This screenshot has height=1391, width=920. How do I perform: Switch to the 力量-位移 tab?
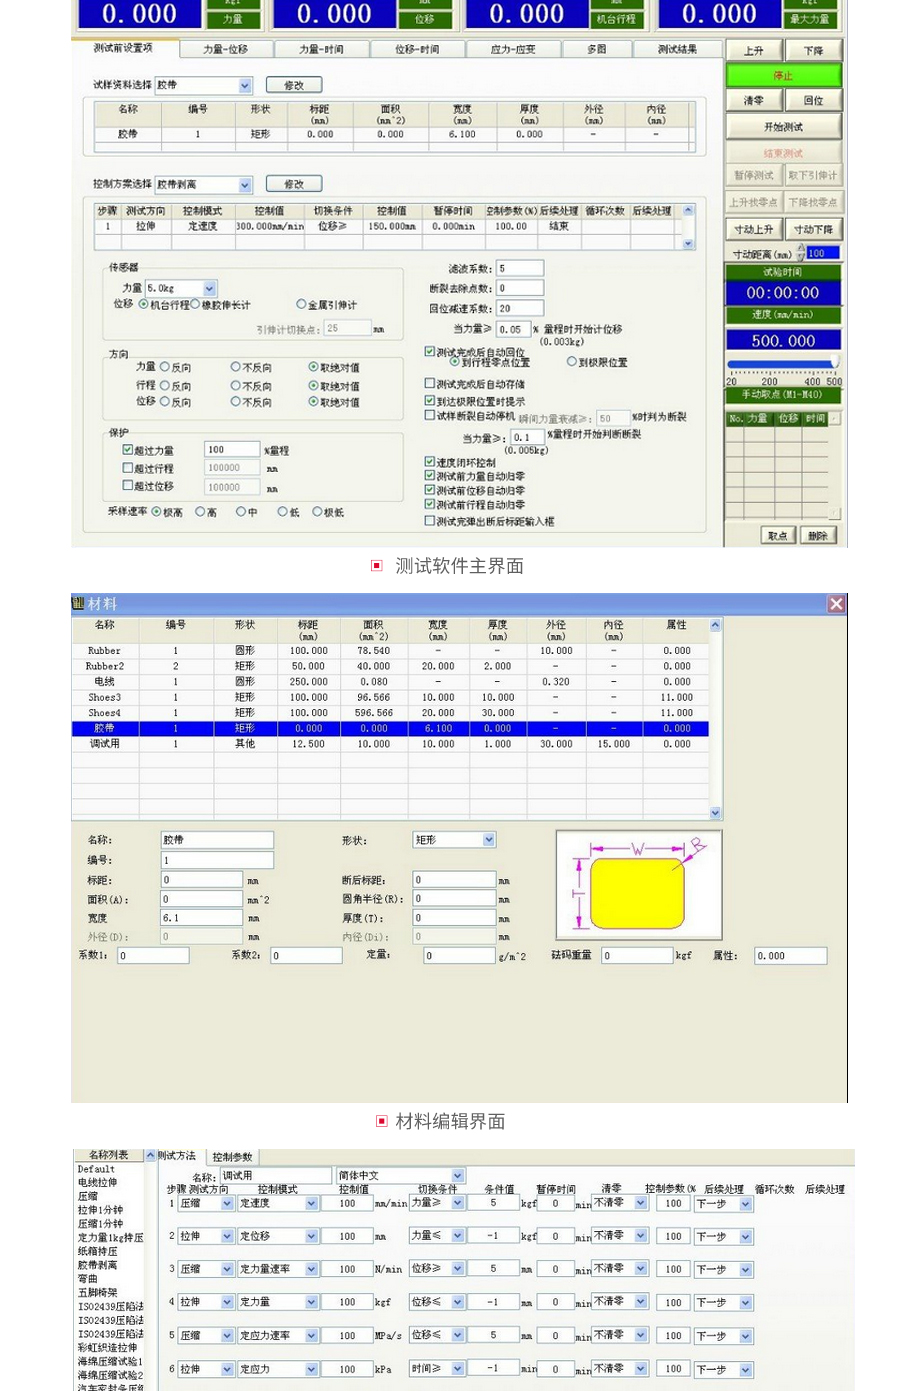tap(225, 49)
